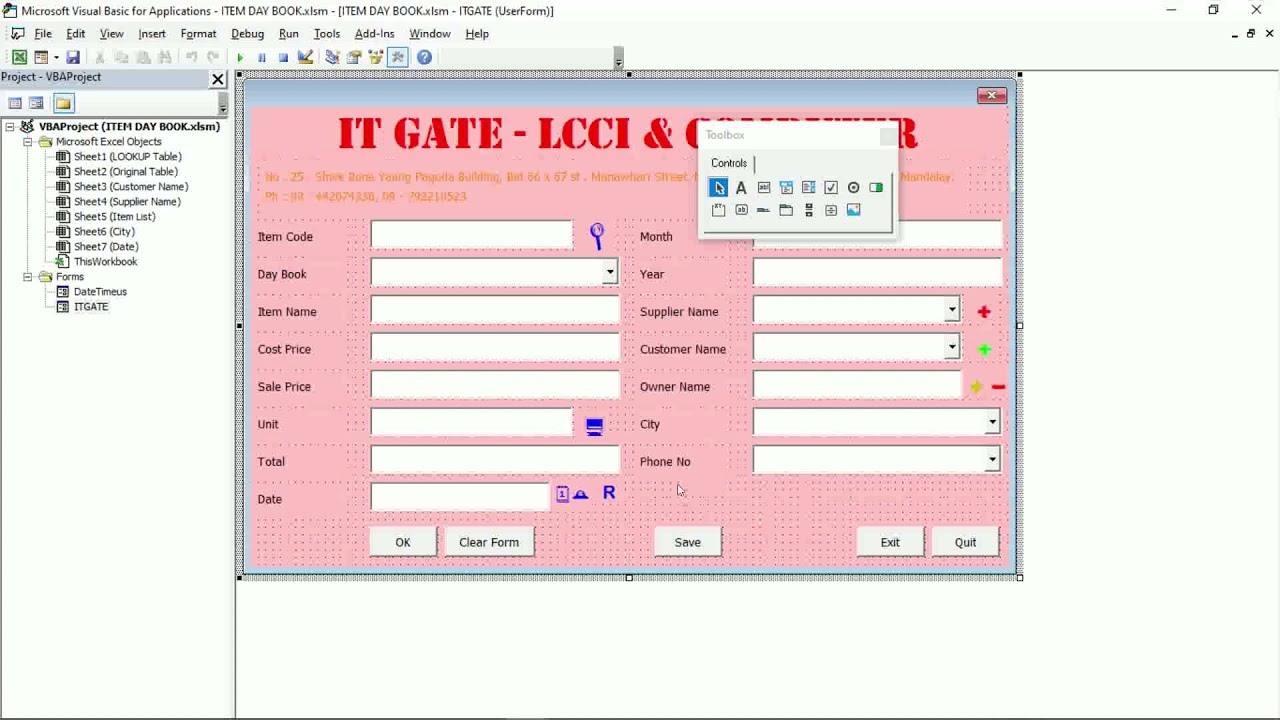Toggle Folders in the Project panel
Screen dimensions: 1280x720
point(63,103)
